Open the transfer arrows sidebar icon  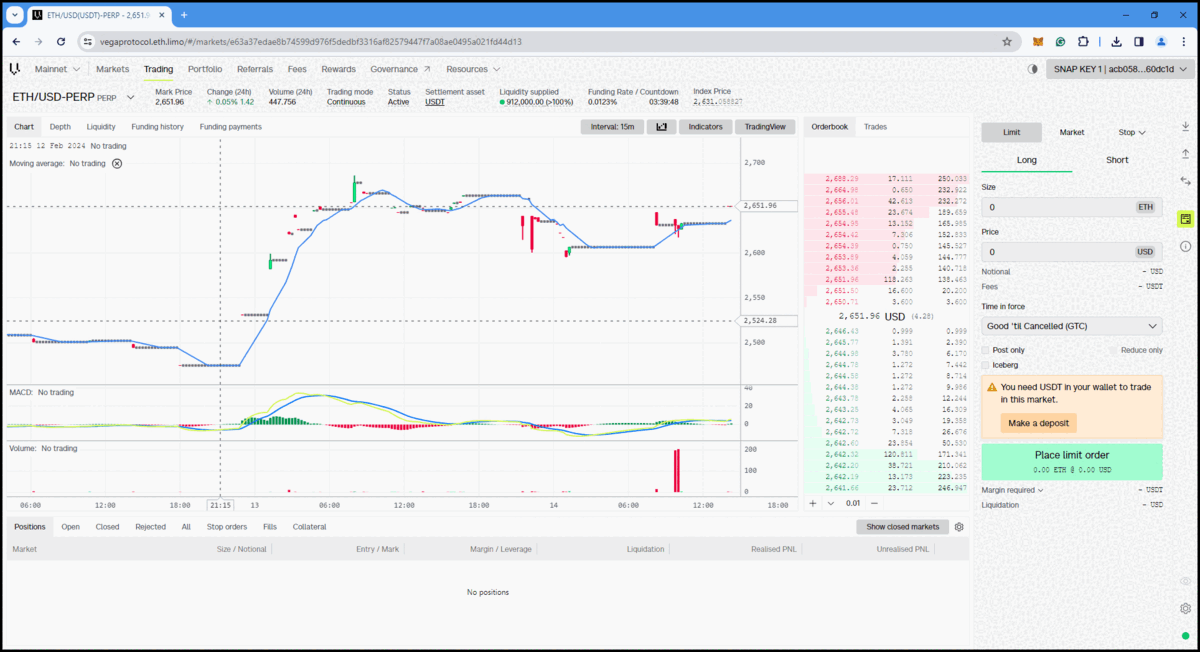click(x=1185, y=181)
